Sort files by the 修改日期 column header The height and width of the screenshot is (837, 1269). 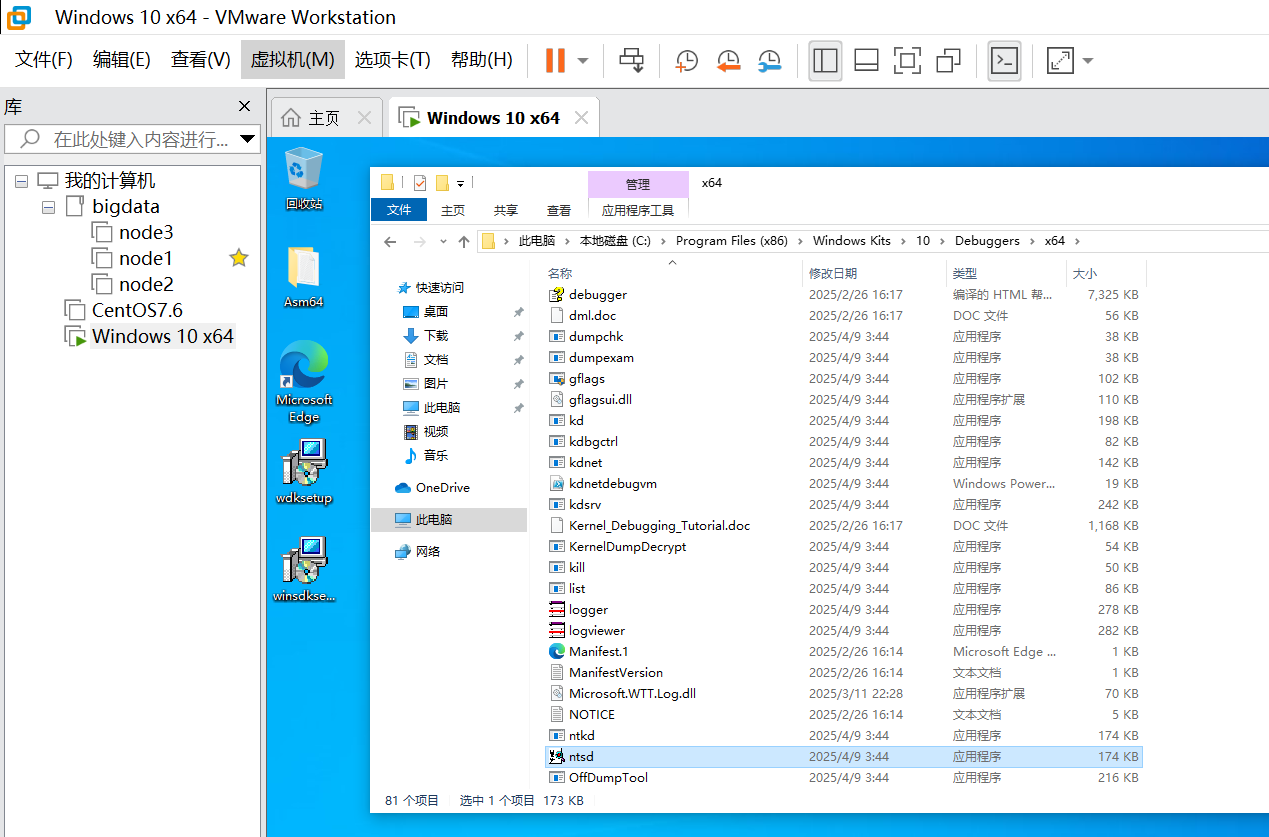pos(833,273)
